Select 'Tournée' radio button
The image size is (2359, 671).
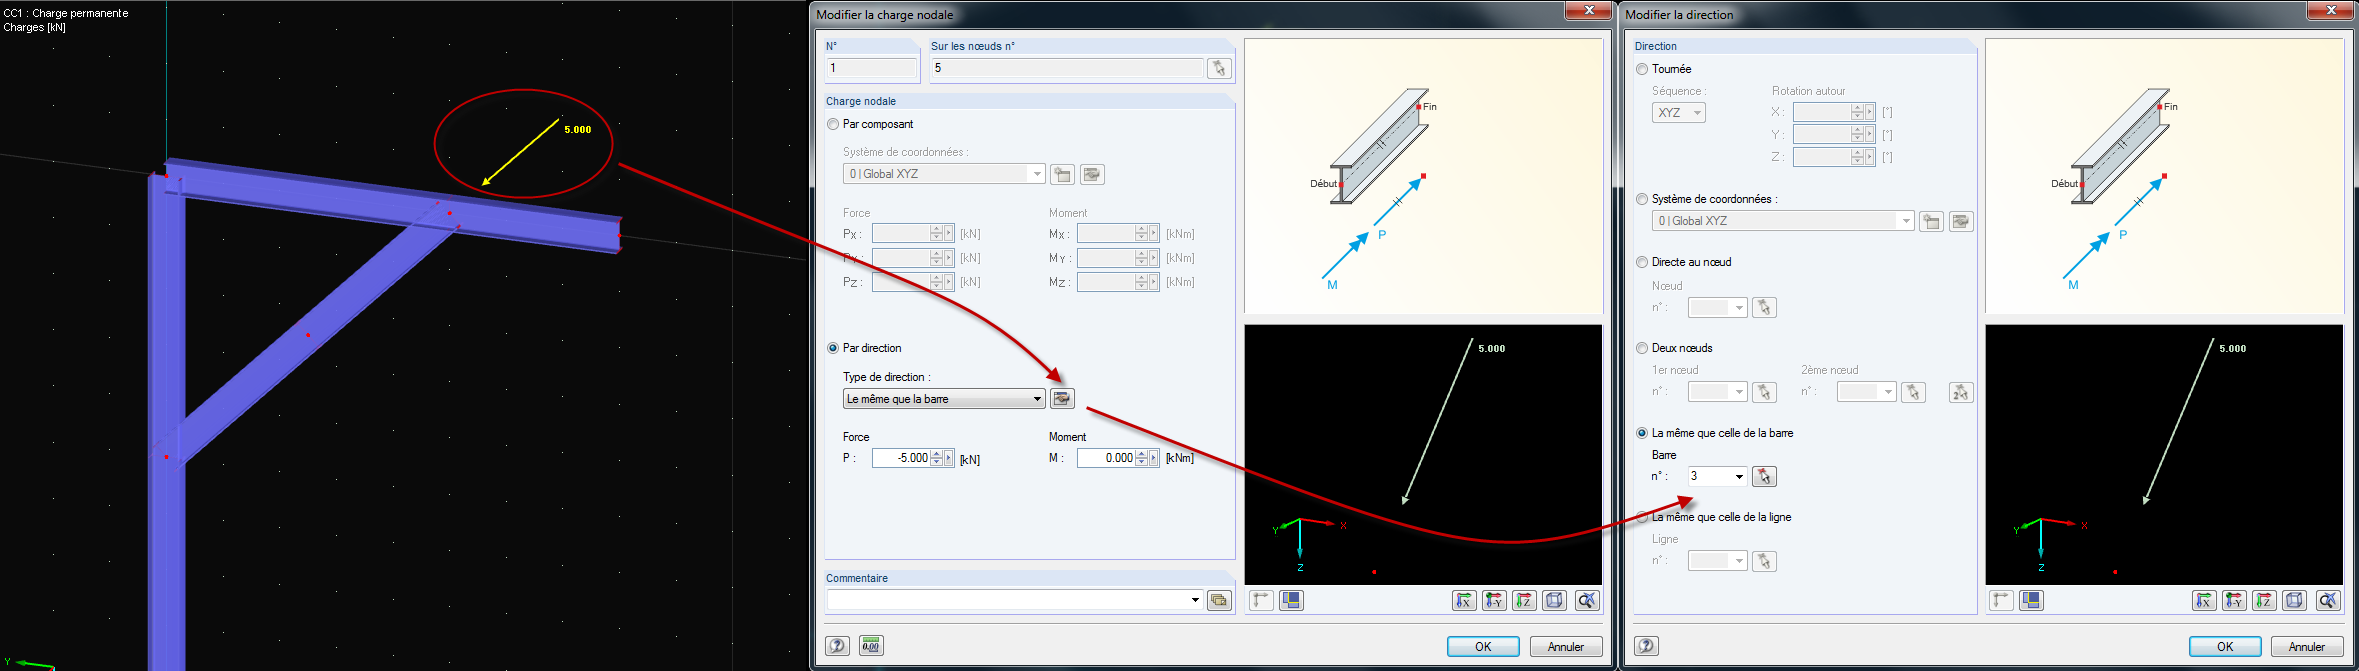tap(1642, 69)
